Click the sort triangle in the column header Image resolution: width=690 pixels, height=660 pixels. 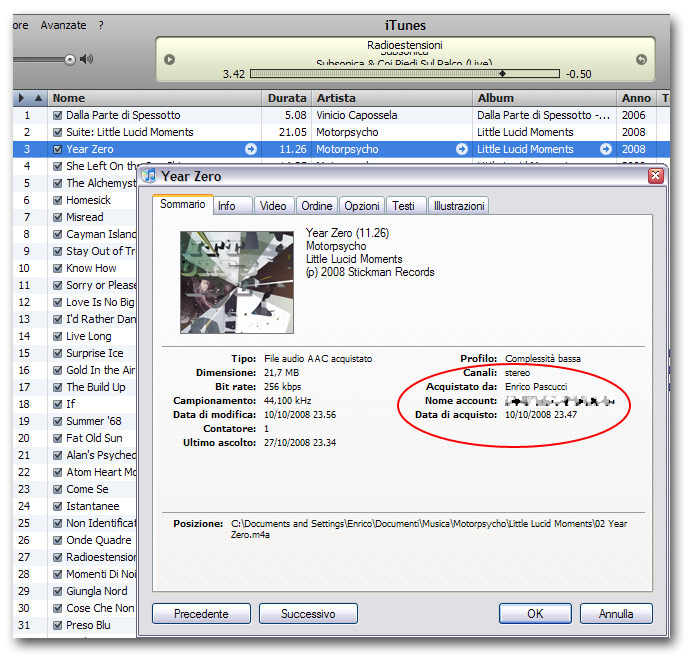pos(38,98)
